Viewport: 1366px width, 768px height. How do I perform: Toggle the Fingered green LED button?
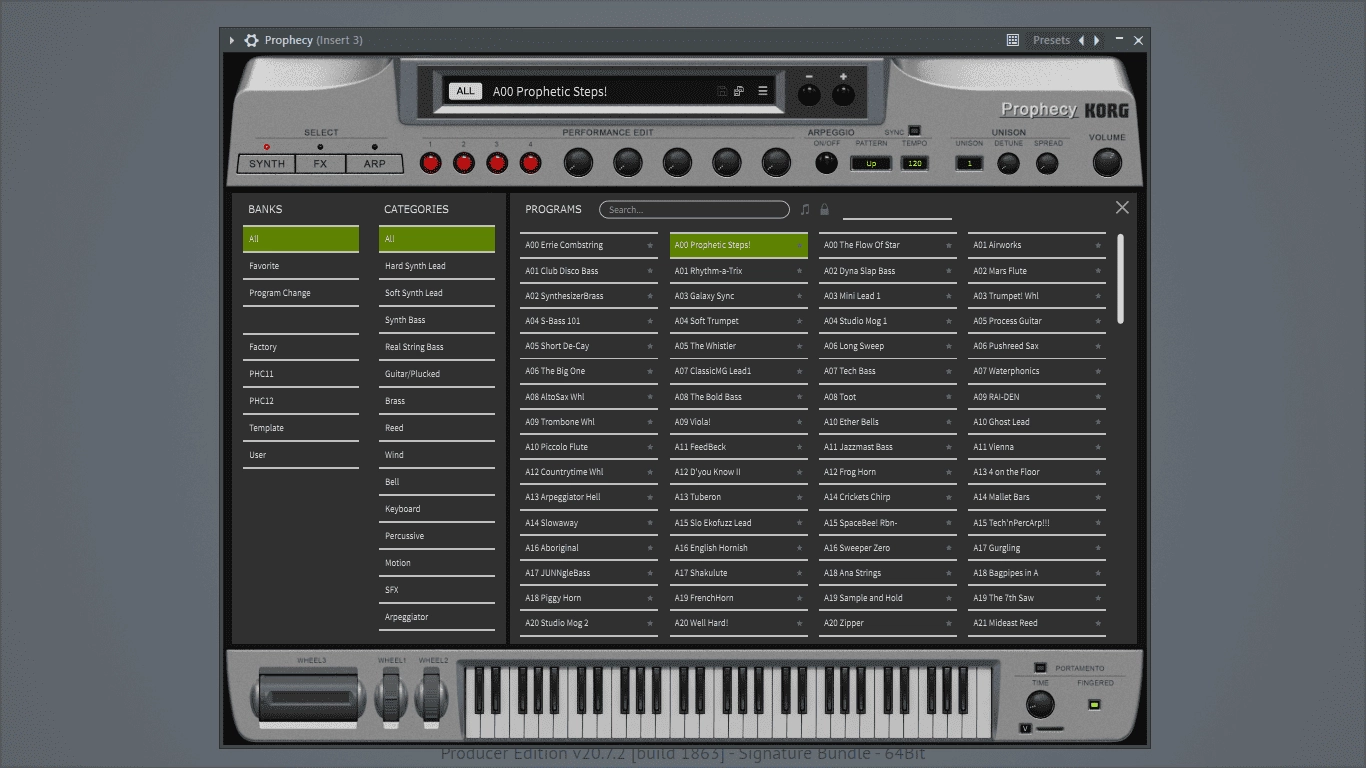pyautogui.click(x=1094, y=705)
